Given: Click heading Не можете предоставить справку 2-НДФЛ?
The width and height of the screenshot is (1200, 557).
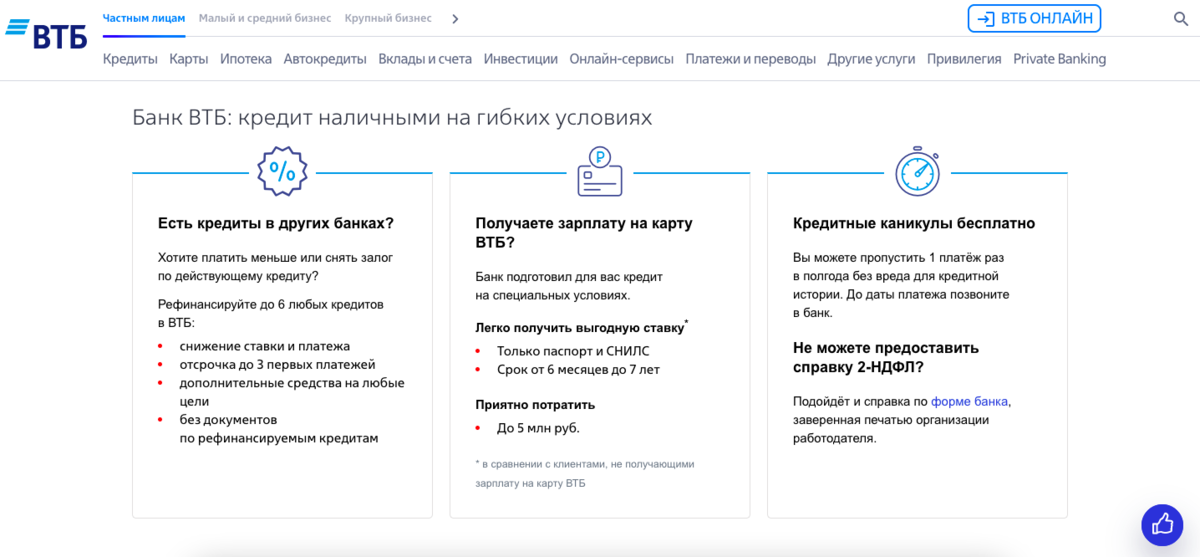Looking at the screenshot, I should pos(886,357).
